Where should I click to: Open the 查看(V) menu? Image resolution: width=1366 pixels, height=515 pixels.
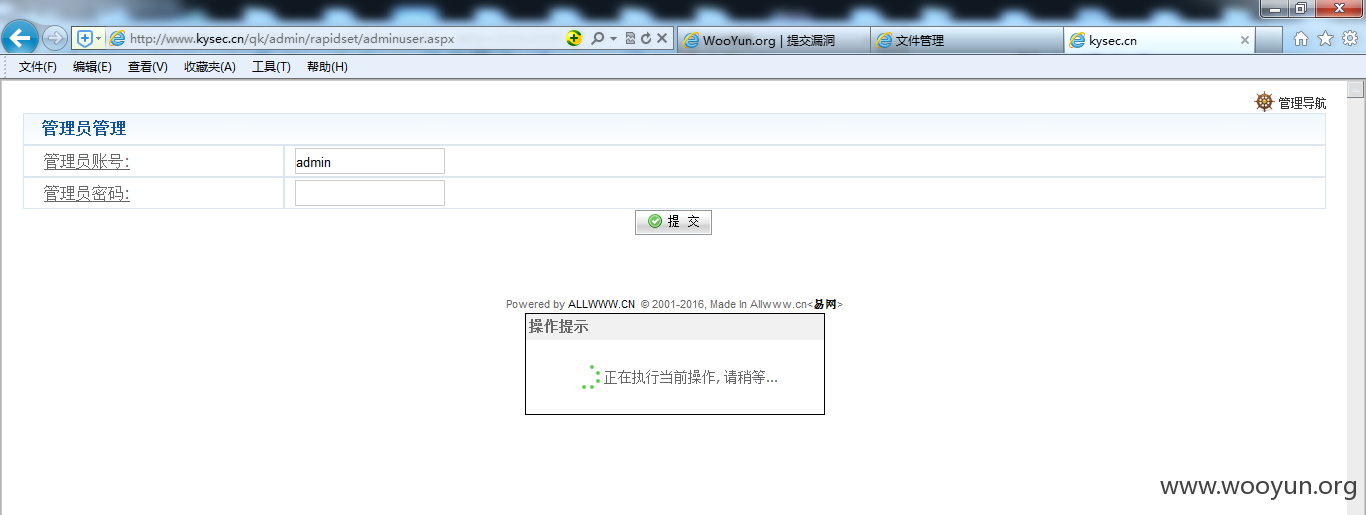coord(147,67)
